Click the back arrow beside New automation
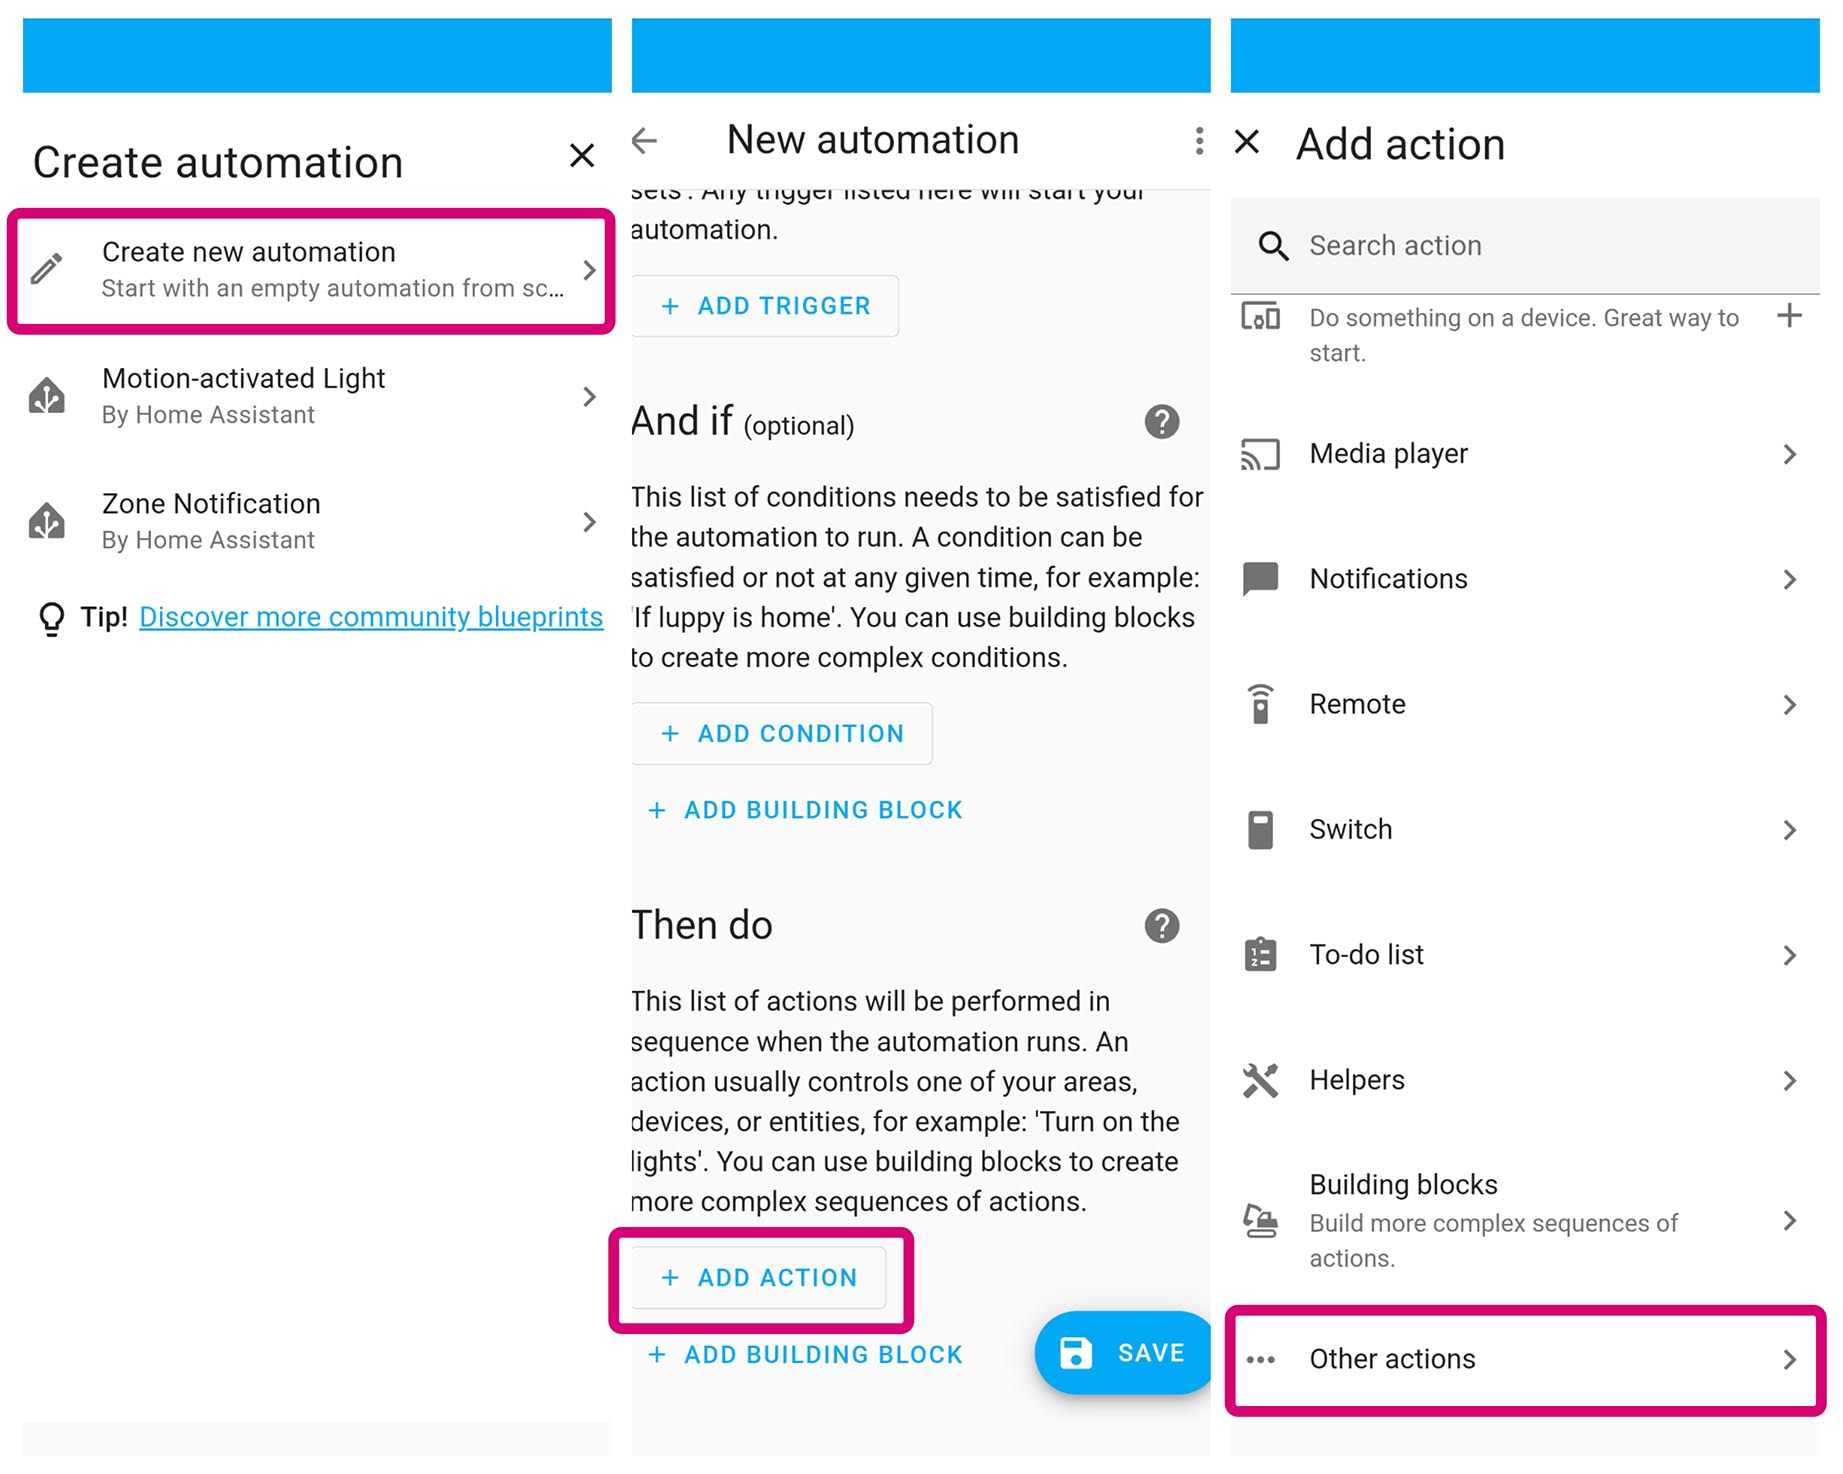1843x1474 pixels. (645, 141)
